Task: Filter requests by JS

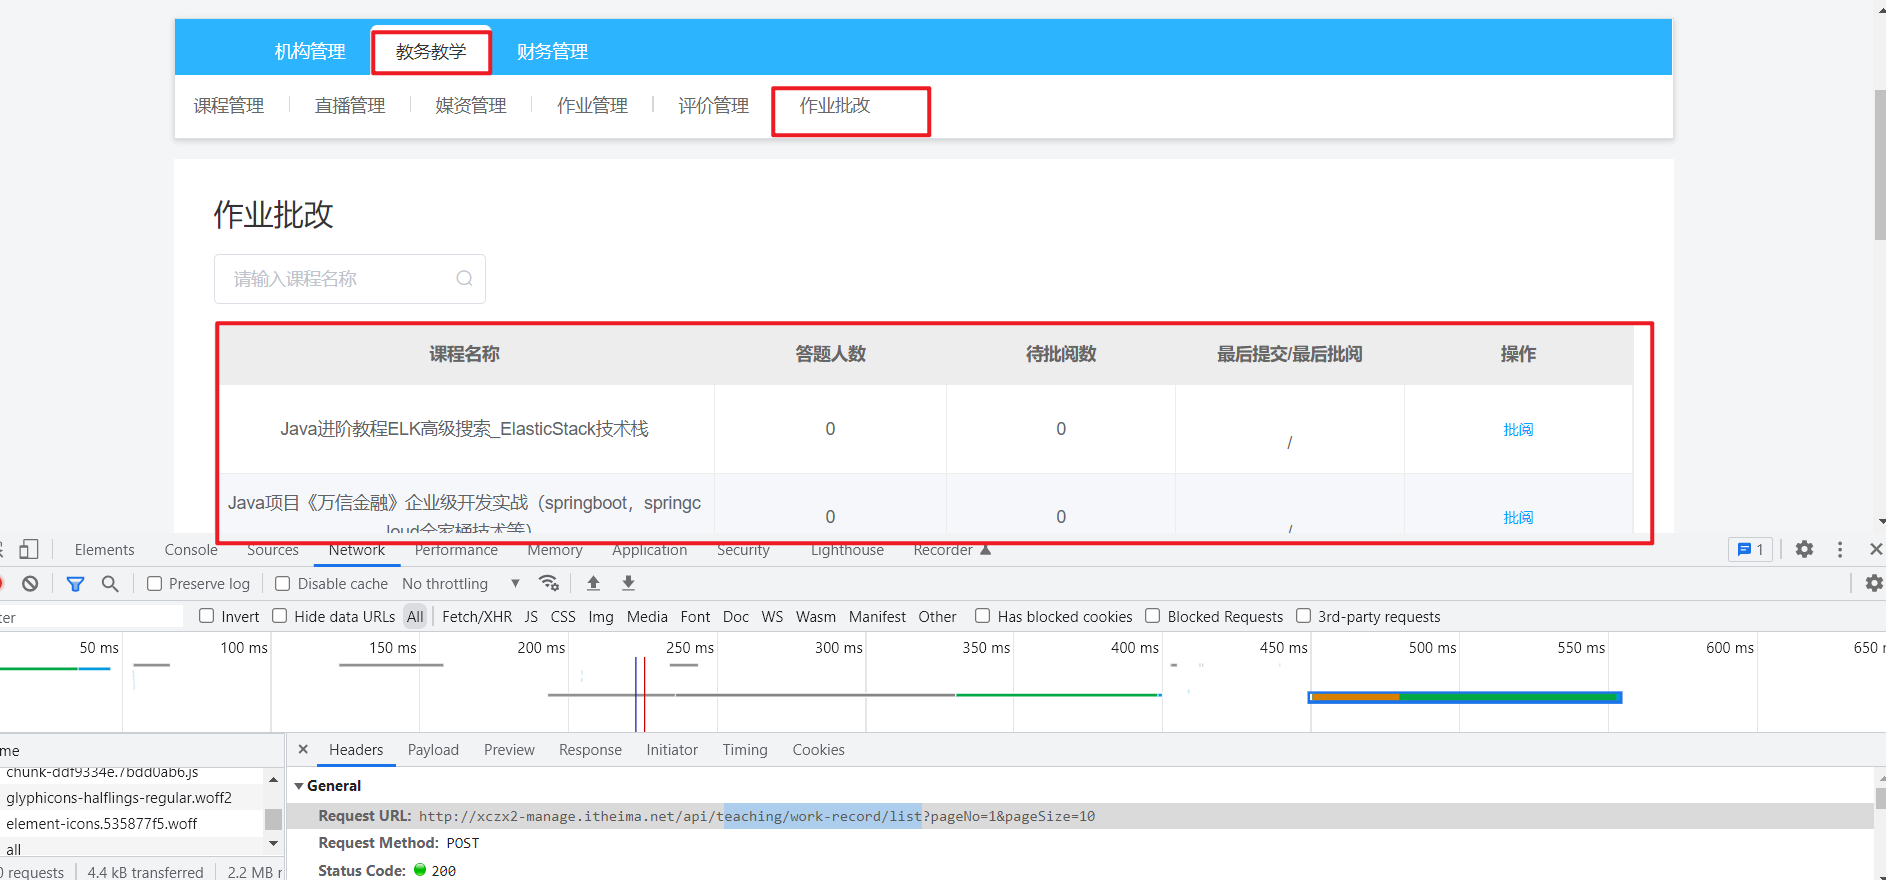Action: 531,617
